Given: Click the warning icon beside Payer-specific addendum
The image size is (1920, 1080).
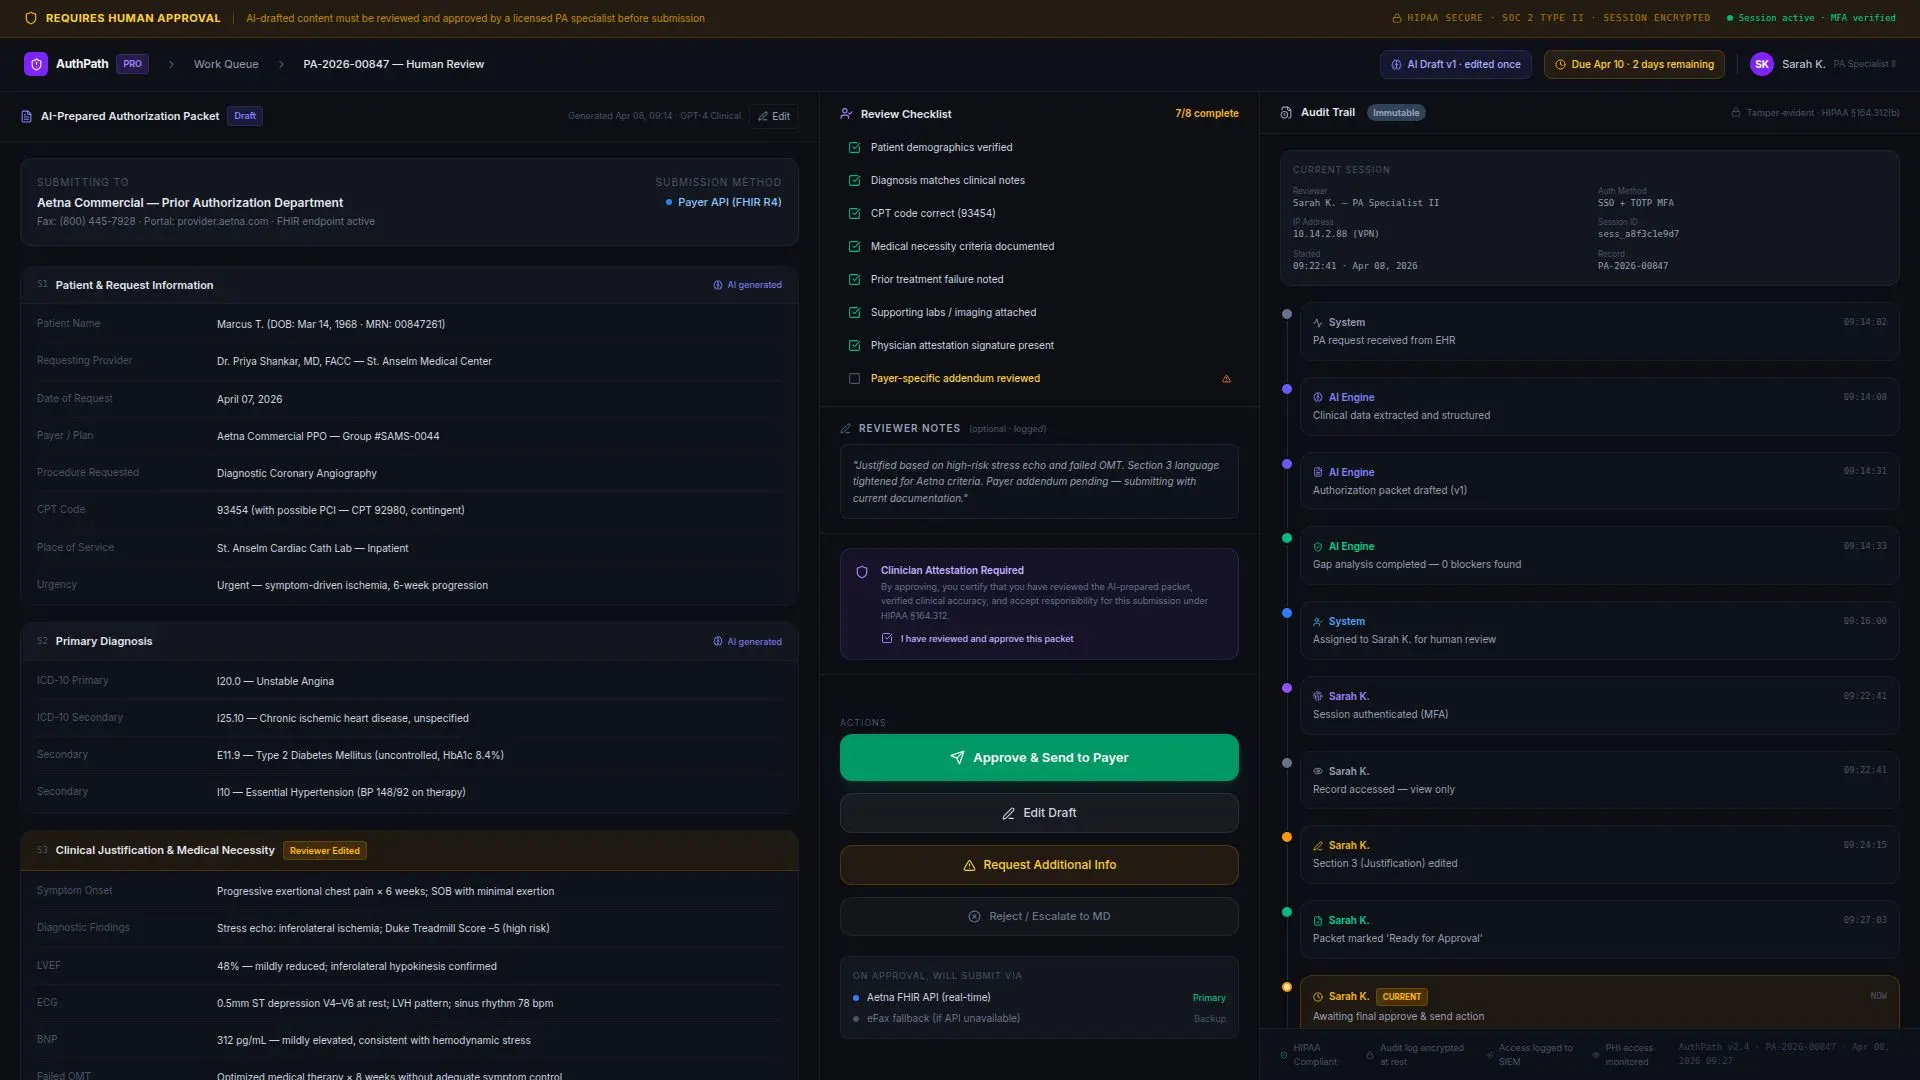Looking at the screenshot, I should coord(1226,379).
